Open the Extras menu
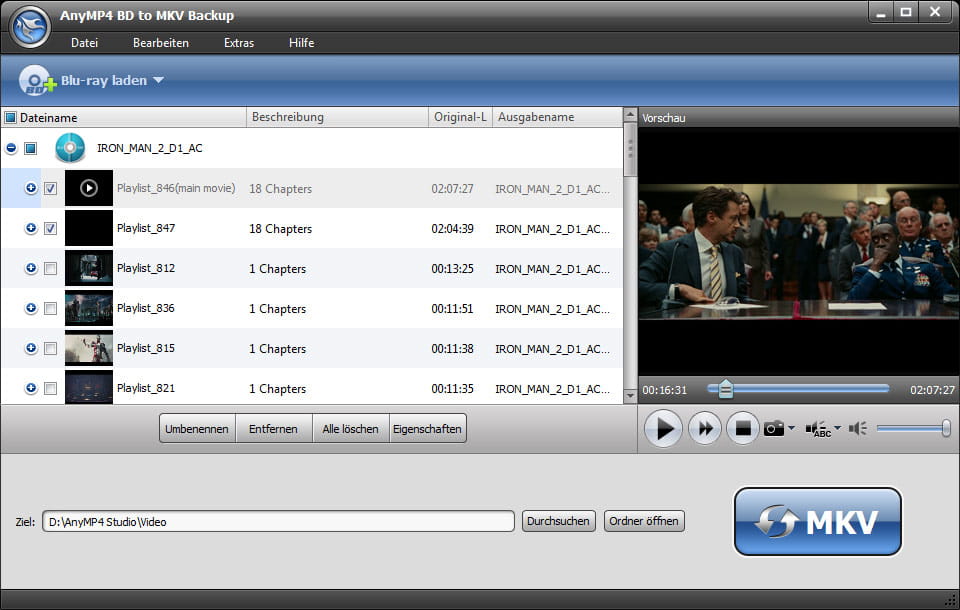The height and width of the screenshot is (610, 960). pos(239,43)
